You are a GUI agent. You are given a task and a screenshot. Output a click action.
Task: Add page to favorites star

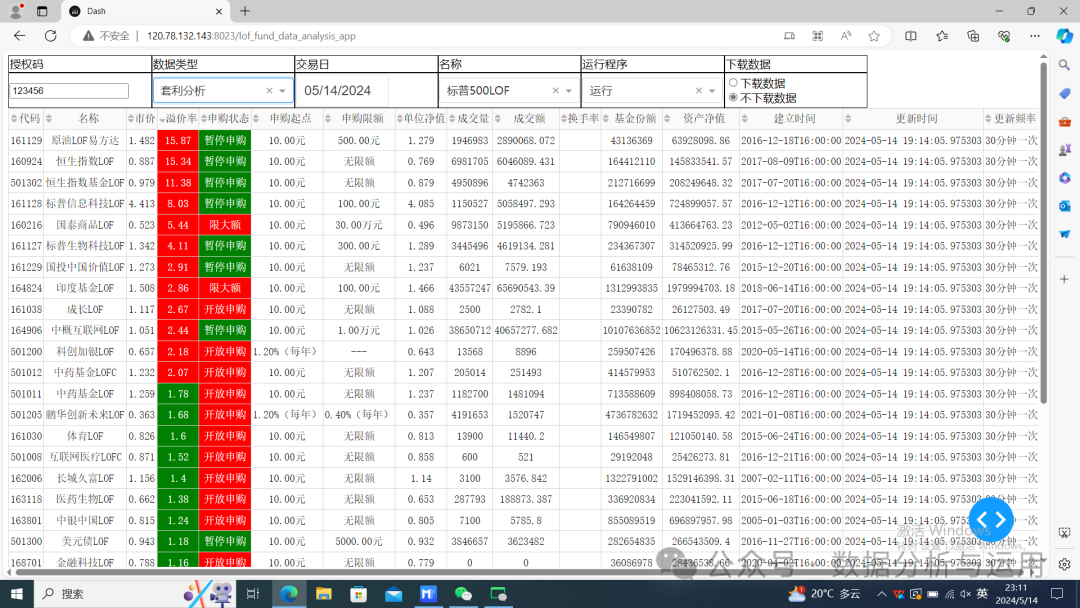point(873,36)
